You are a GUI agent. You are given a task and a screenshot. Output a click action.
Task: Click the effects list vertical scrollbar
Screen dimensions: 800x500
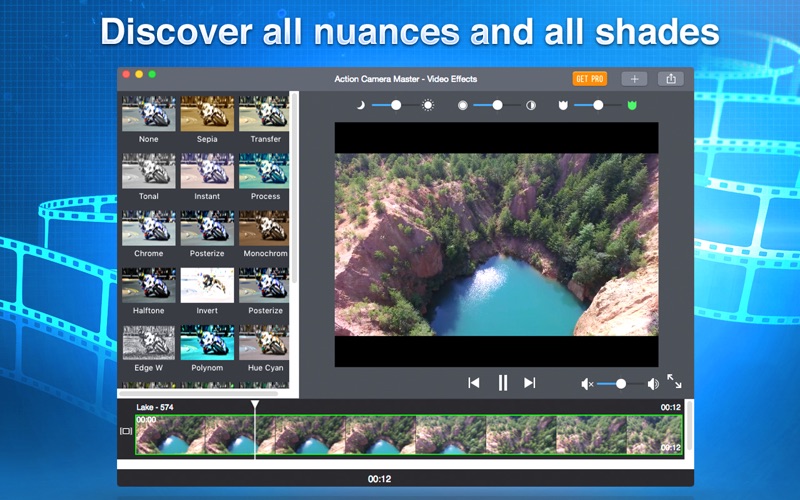(294, 189)
